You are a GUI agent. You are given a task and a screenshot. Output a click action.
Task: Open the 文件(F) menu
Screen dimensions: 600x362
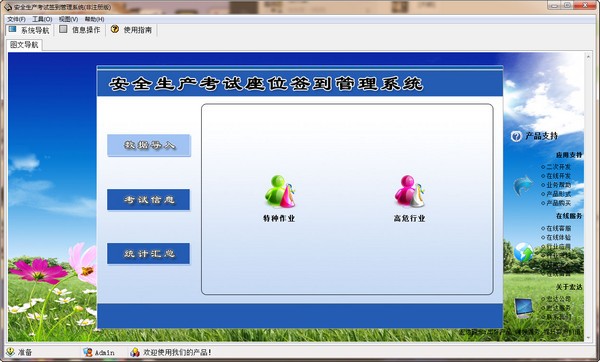click(x=16, y=19)
